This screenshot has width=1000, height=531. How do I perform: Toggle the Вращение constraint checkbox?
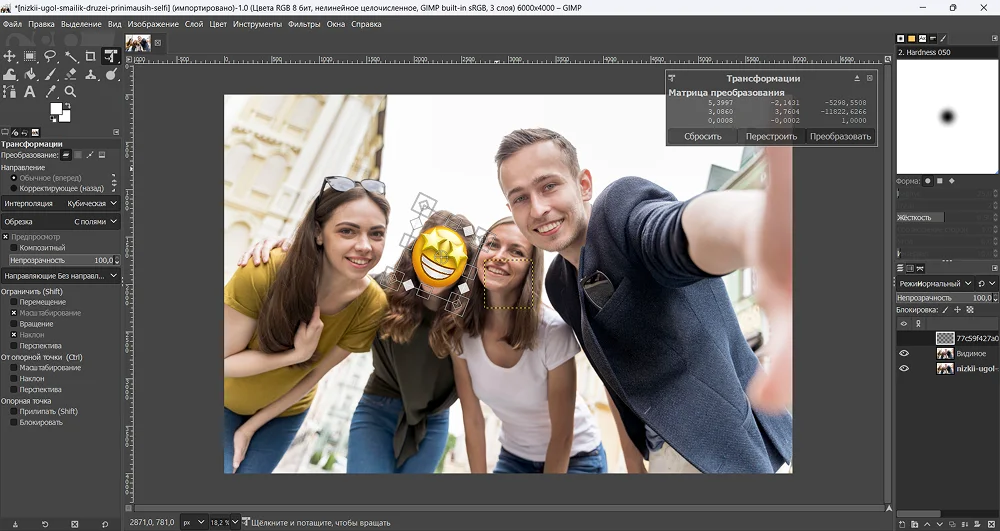14,324
